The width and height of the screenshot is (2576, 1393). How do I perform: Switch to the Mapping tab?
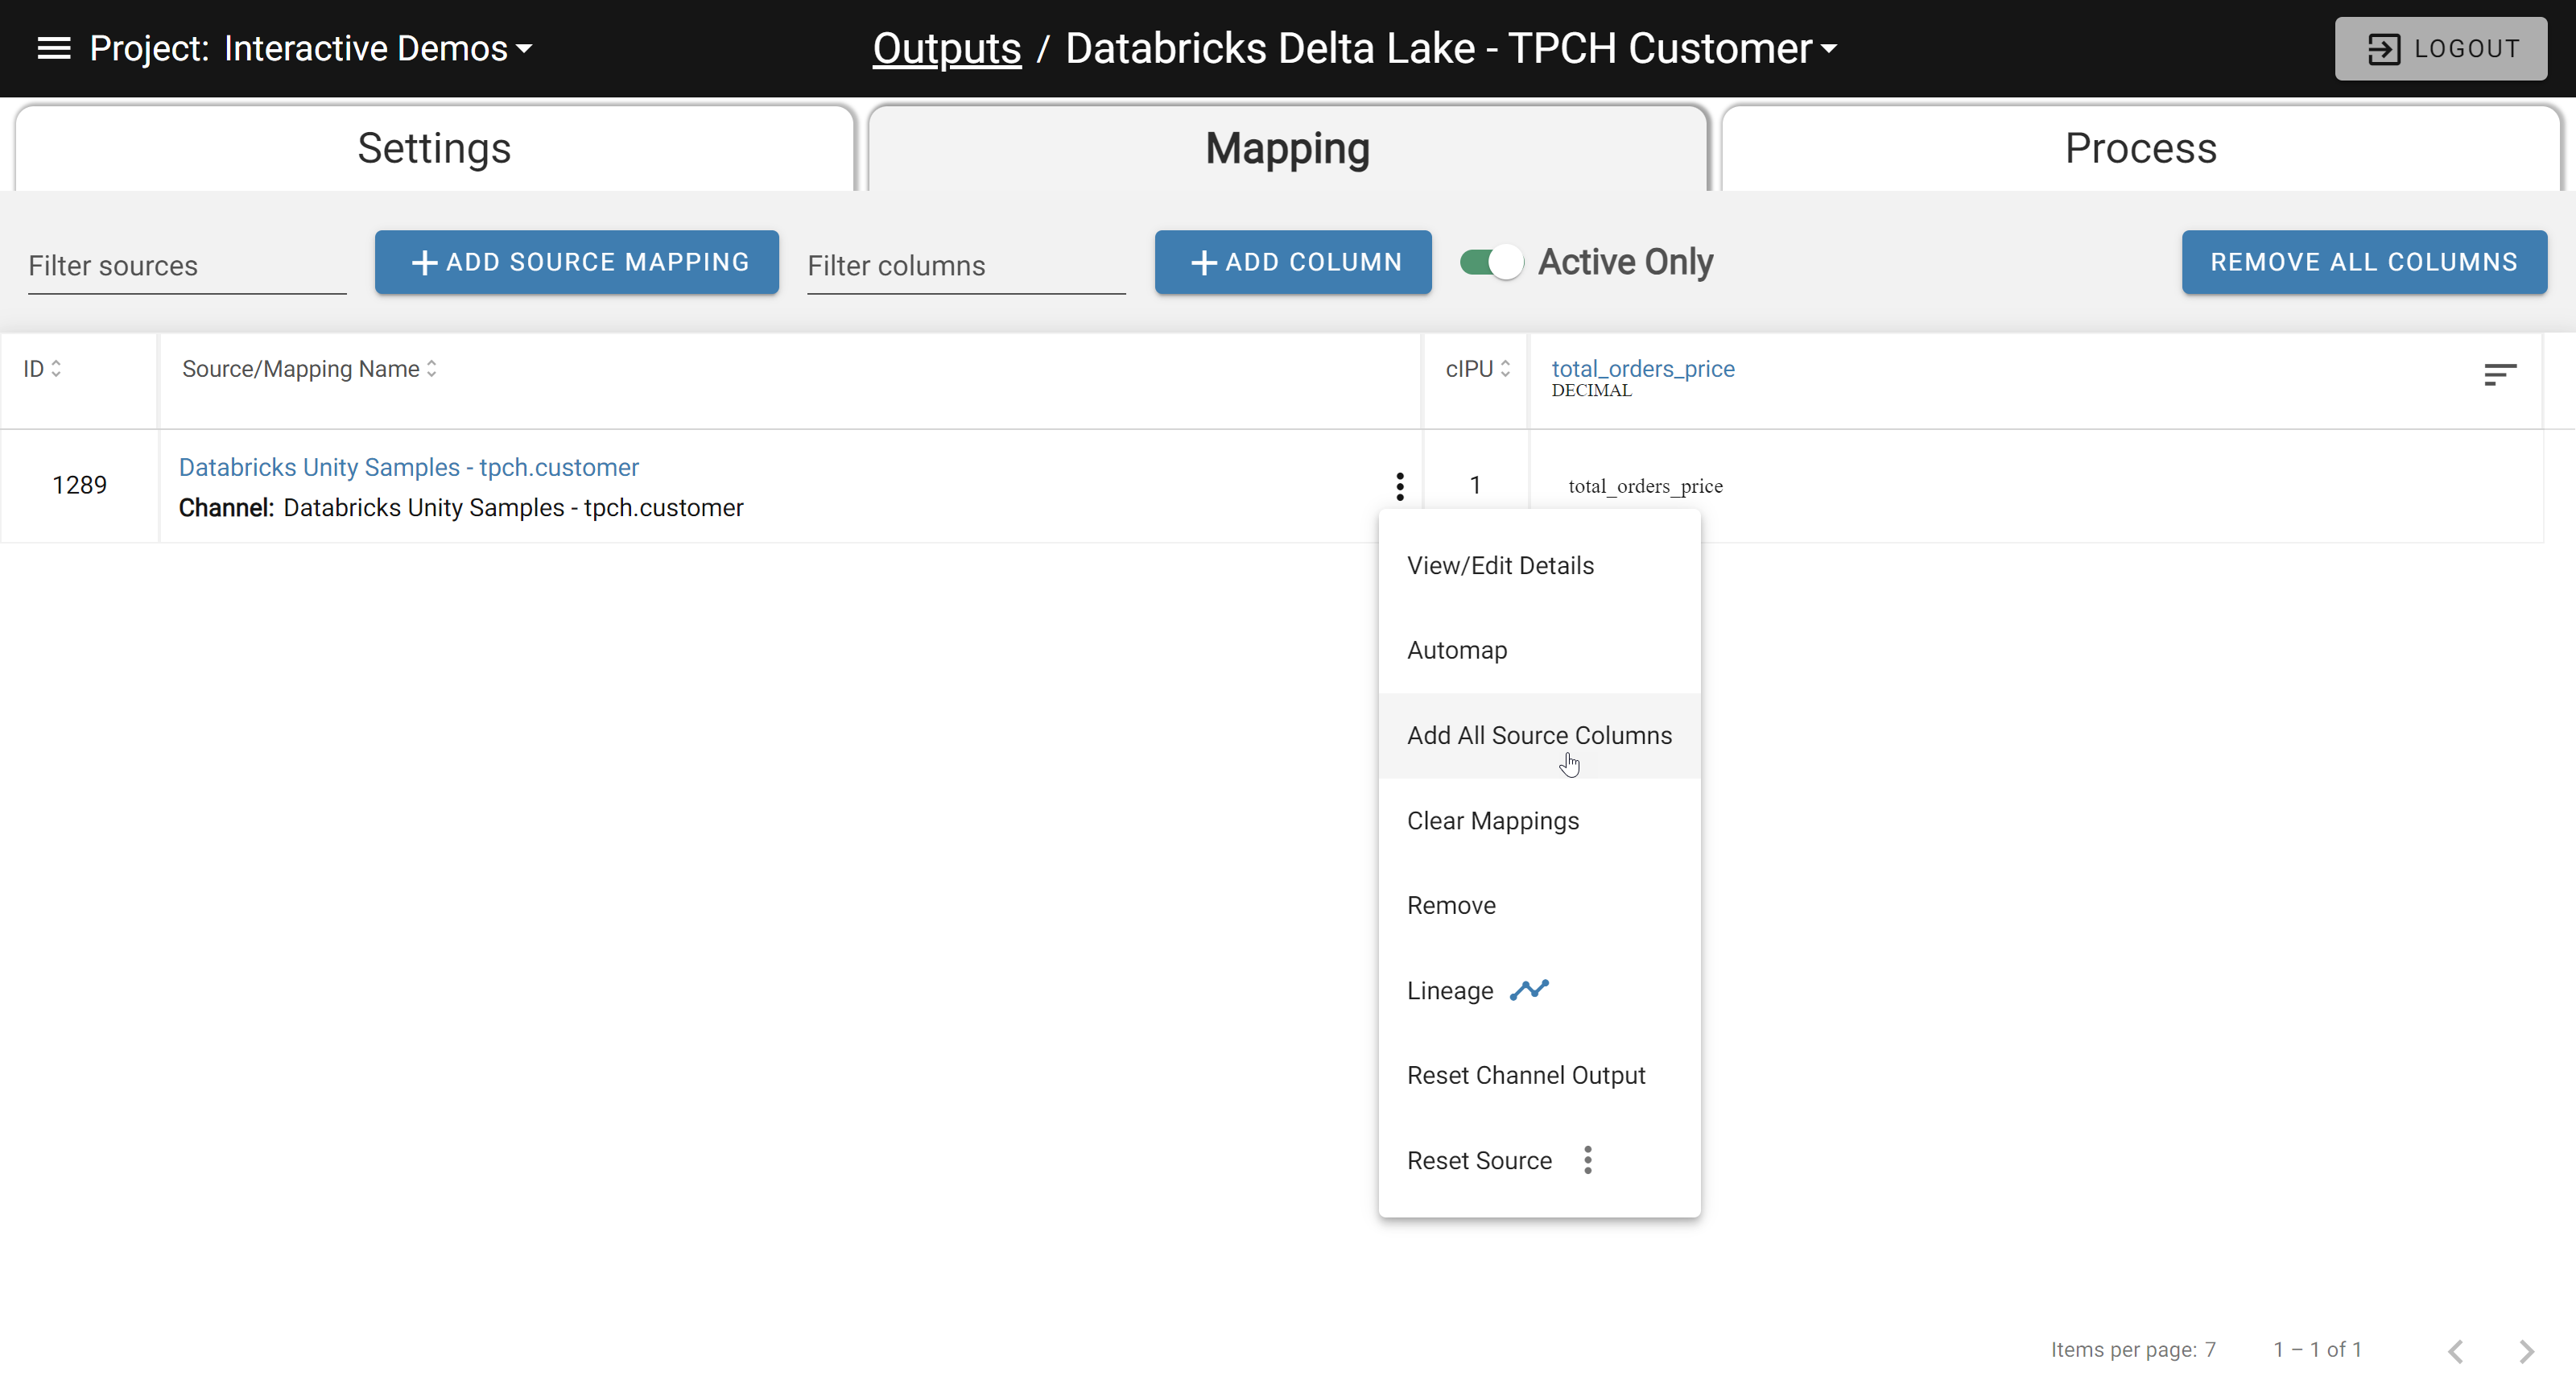point(1288,148)
